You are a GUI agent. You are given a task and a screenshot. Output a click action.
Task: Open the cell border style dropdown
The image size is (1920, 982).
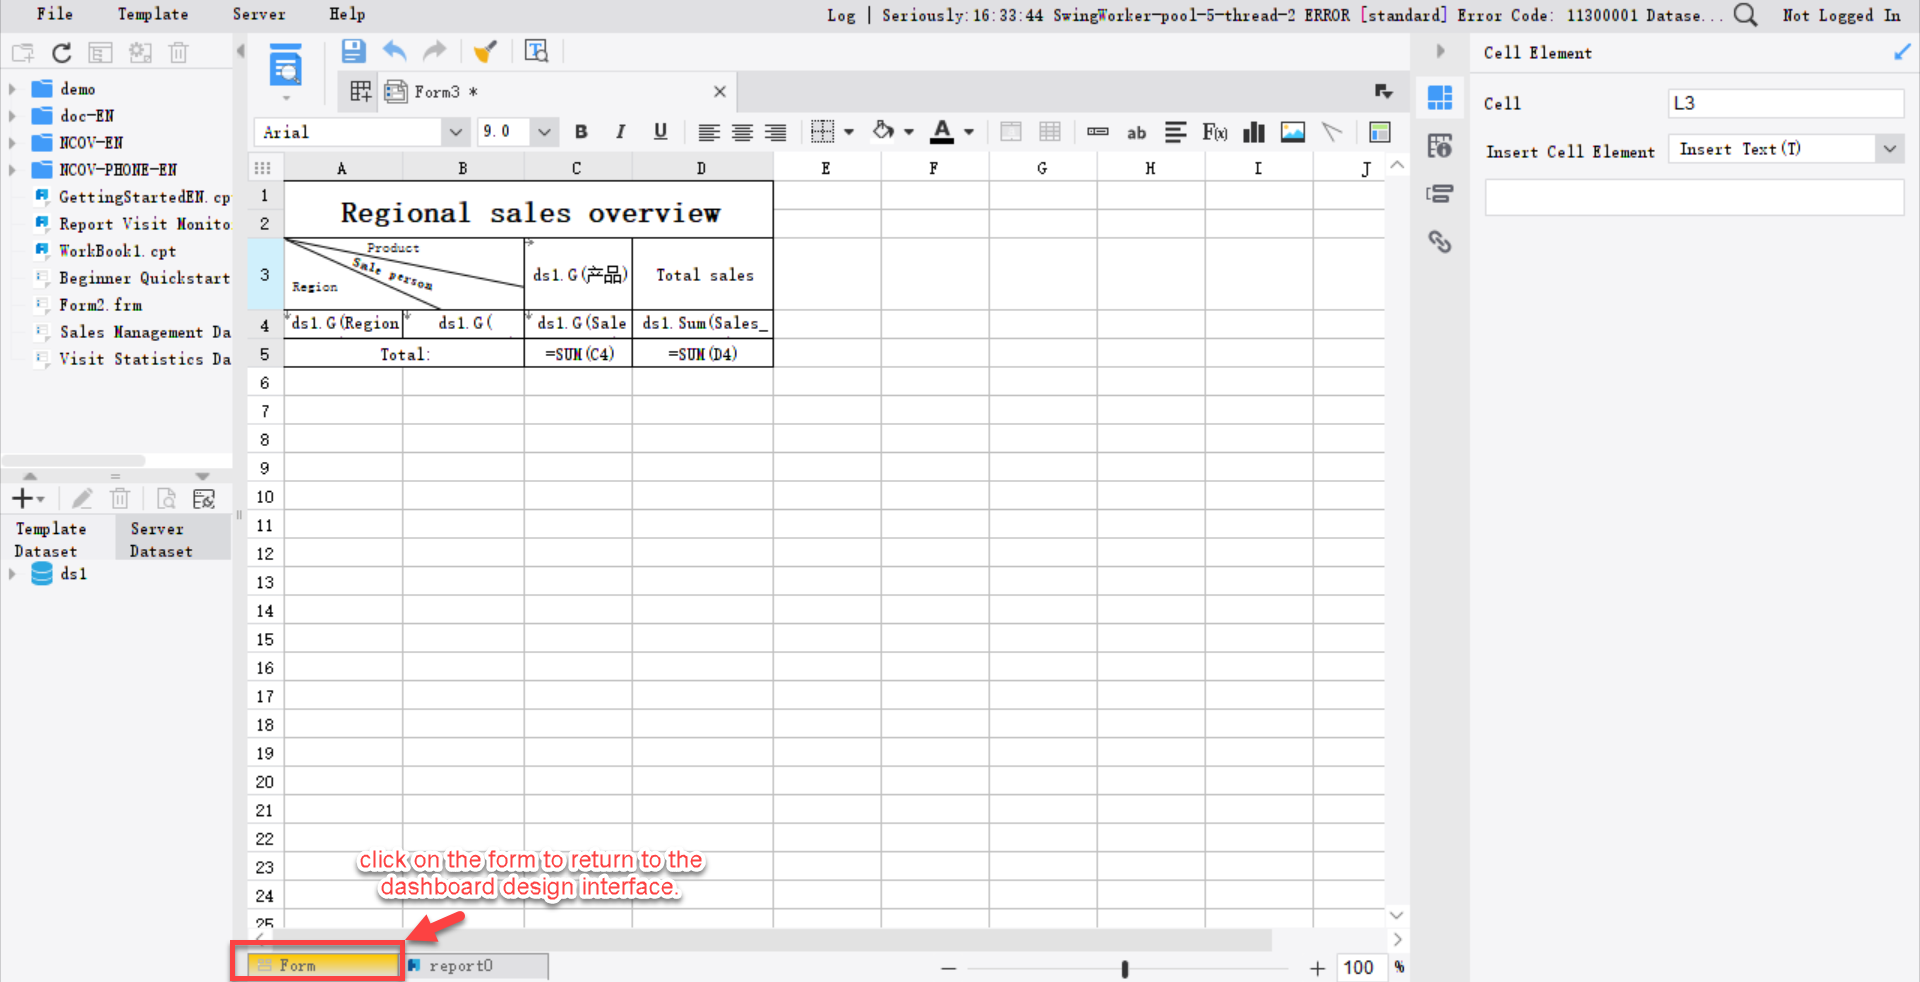pos(848,132)
